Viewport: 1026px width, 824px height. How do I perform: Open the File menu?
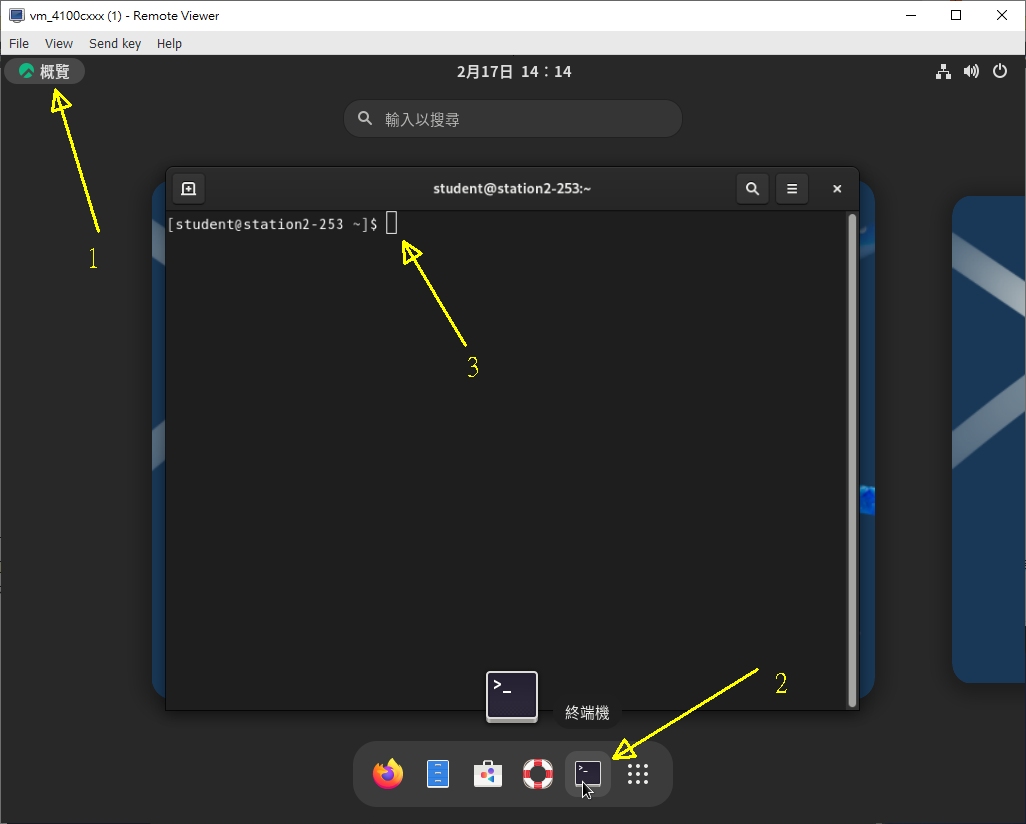coord(19,43)
